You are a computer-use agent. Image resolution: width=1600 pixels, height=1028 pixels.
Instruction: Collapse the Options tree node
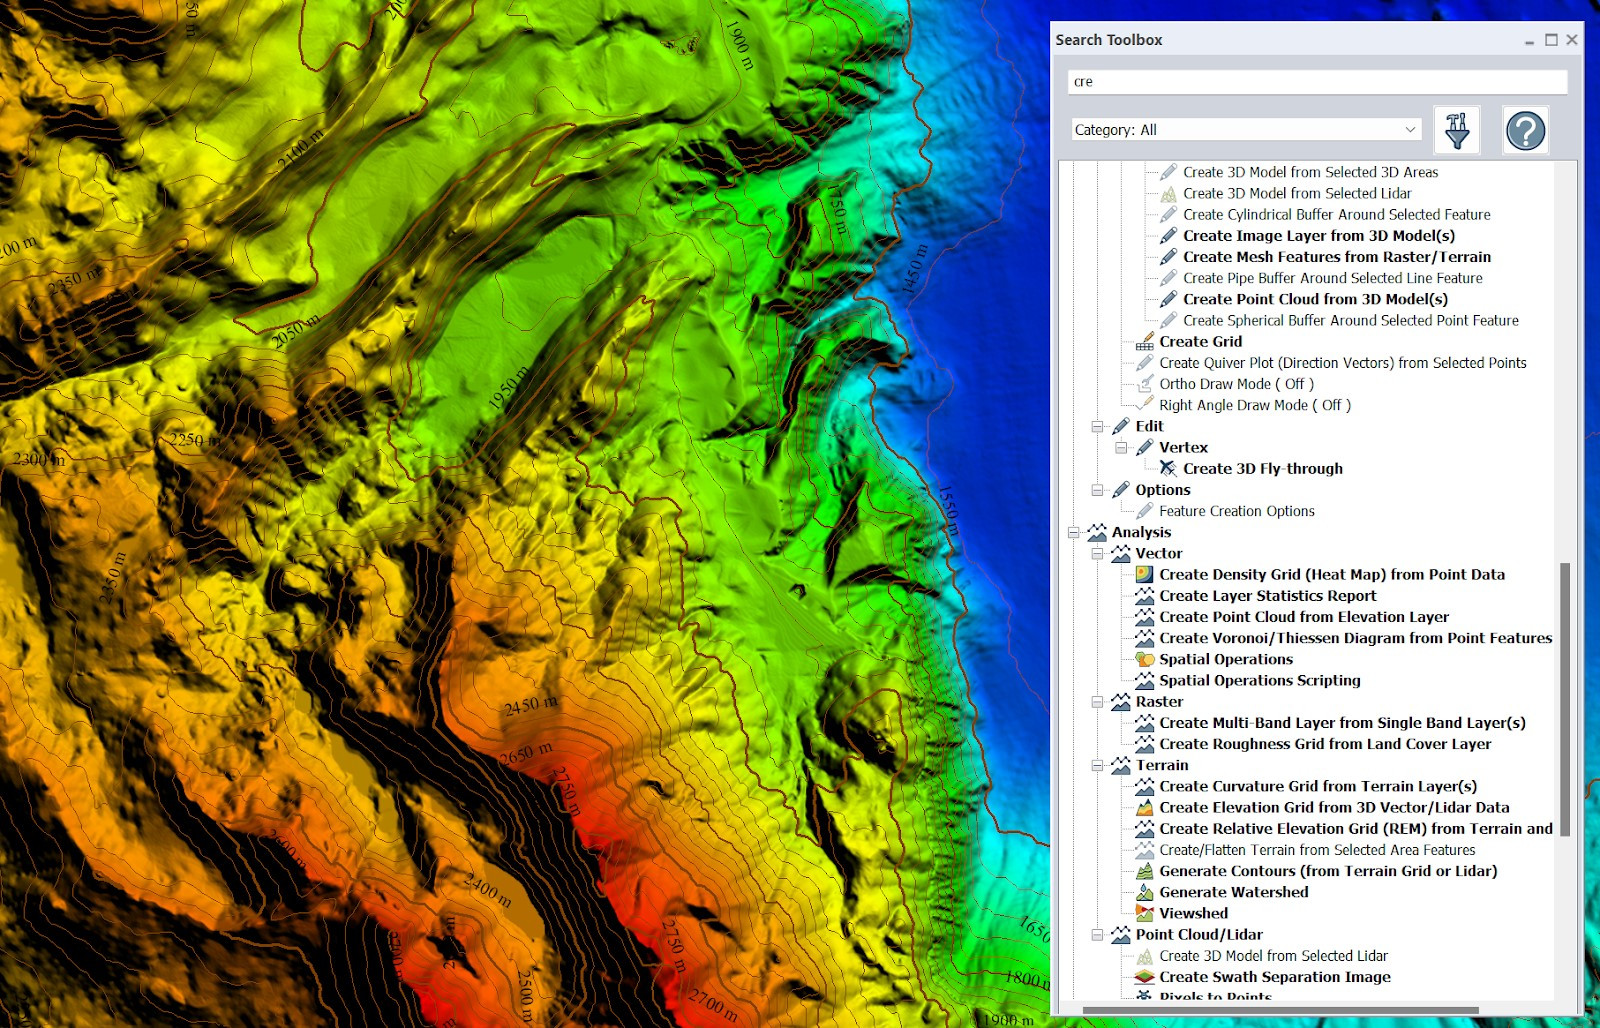[x=1097, y=490]
